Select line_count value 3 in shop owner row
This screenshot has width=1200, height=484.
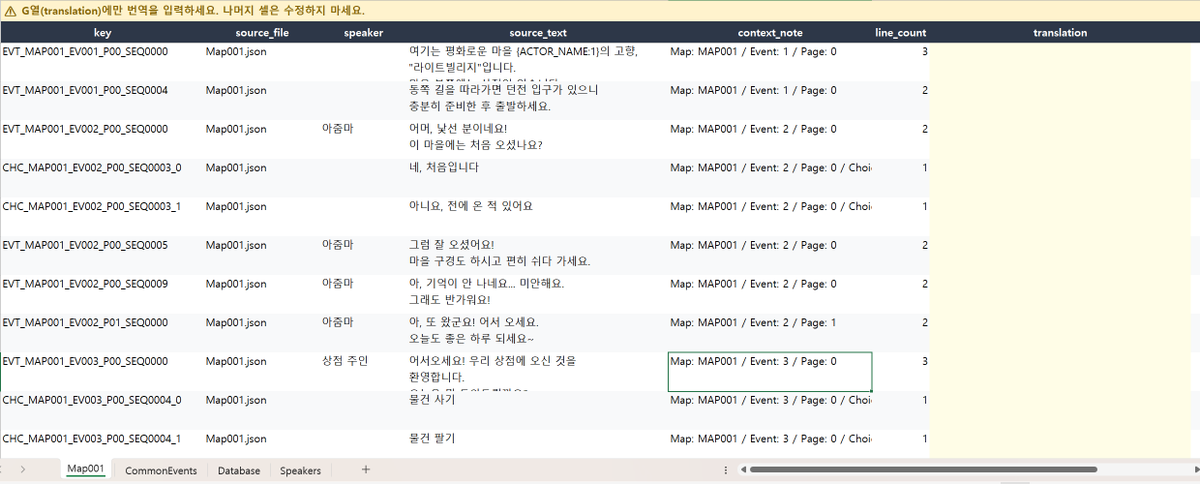click(x=900, y=372)
